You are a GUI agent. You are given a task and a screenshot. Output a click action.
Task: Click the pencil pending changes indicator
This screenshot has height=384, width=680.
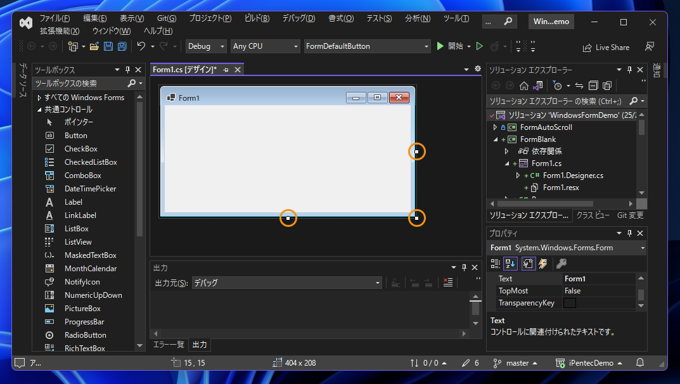pos(470,363)
